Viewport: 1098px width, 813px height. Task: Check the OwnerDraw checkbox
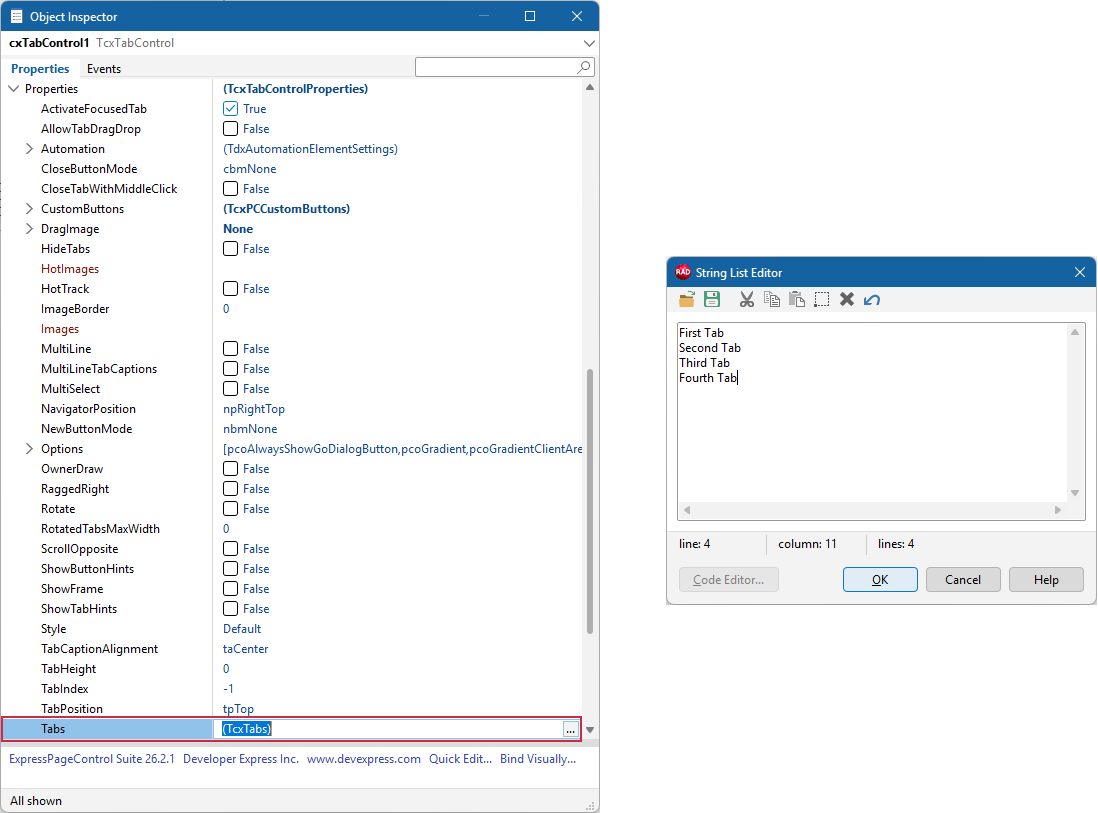click(230, 468)
